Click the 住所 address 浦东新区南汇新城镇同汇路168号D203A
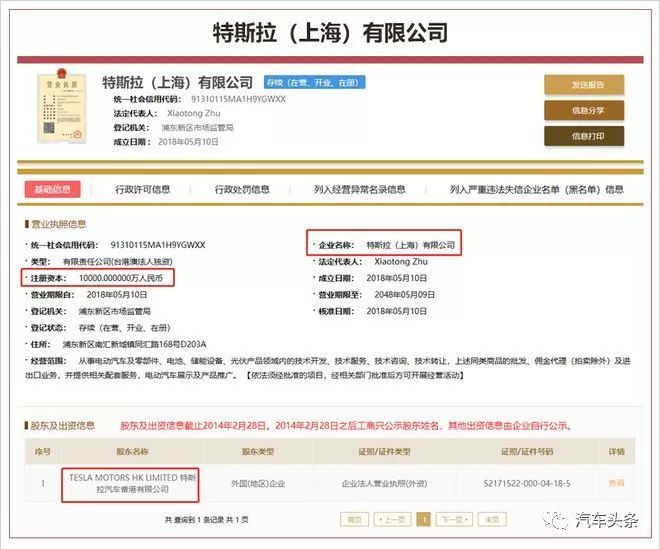This screenshot has height=549, width=660. tap(134, 344)
